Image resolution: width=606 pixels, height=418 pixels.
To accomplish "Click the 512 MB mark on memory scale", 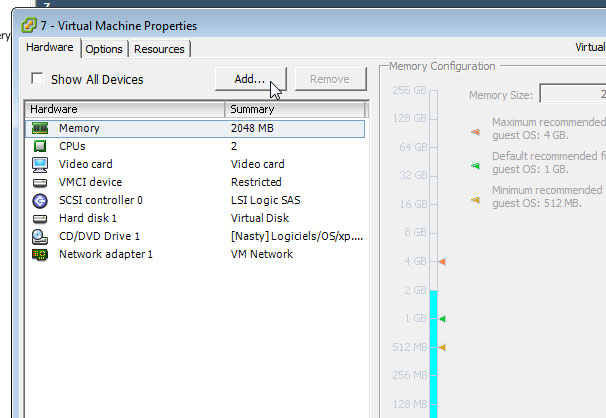I will [410, 347].
